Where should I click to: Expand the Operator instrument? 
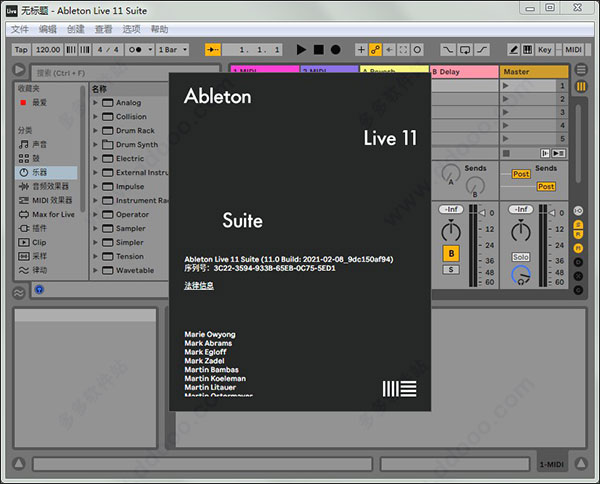tap(95, 214)
